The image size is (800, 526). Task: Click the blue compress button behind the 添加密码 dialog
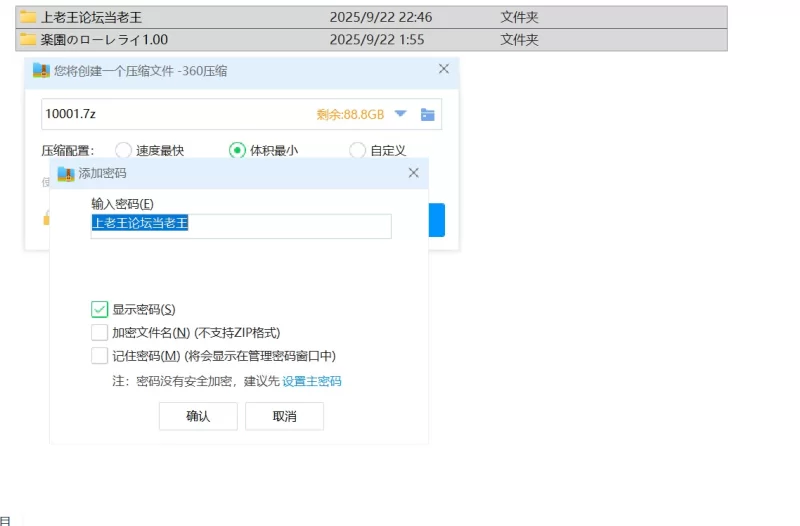pyautogui.click(x=437, y=220)
